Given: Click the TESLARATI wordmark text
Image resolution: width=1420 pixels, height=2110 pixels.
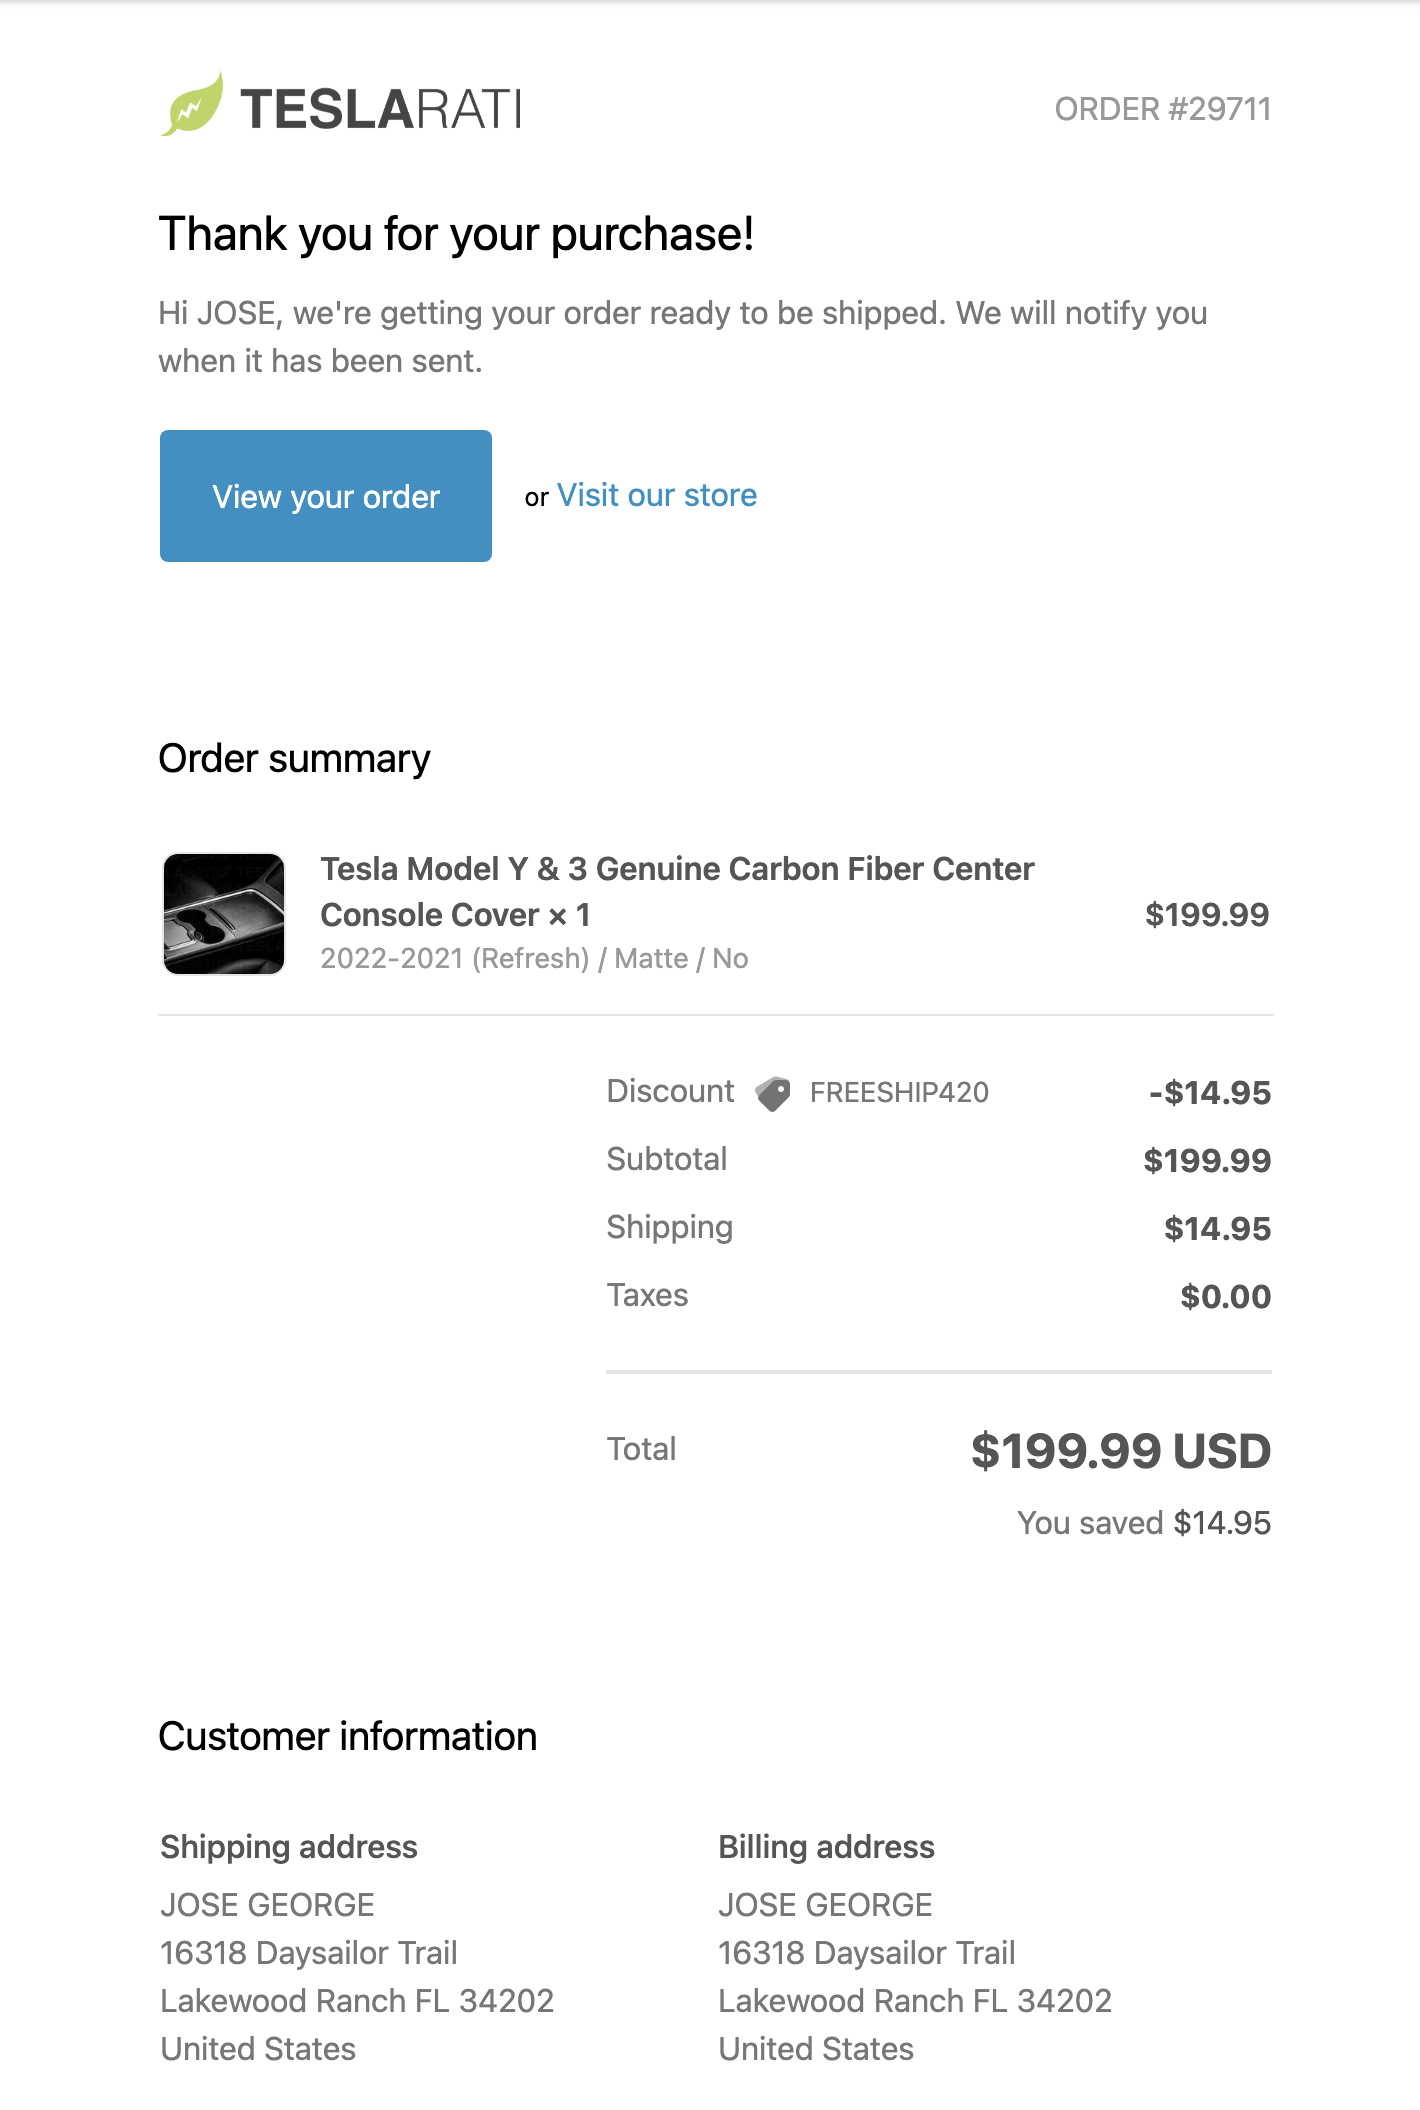Looking at the screenshot, I should point(381,109).
